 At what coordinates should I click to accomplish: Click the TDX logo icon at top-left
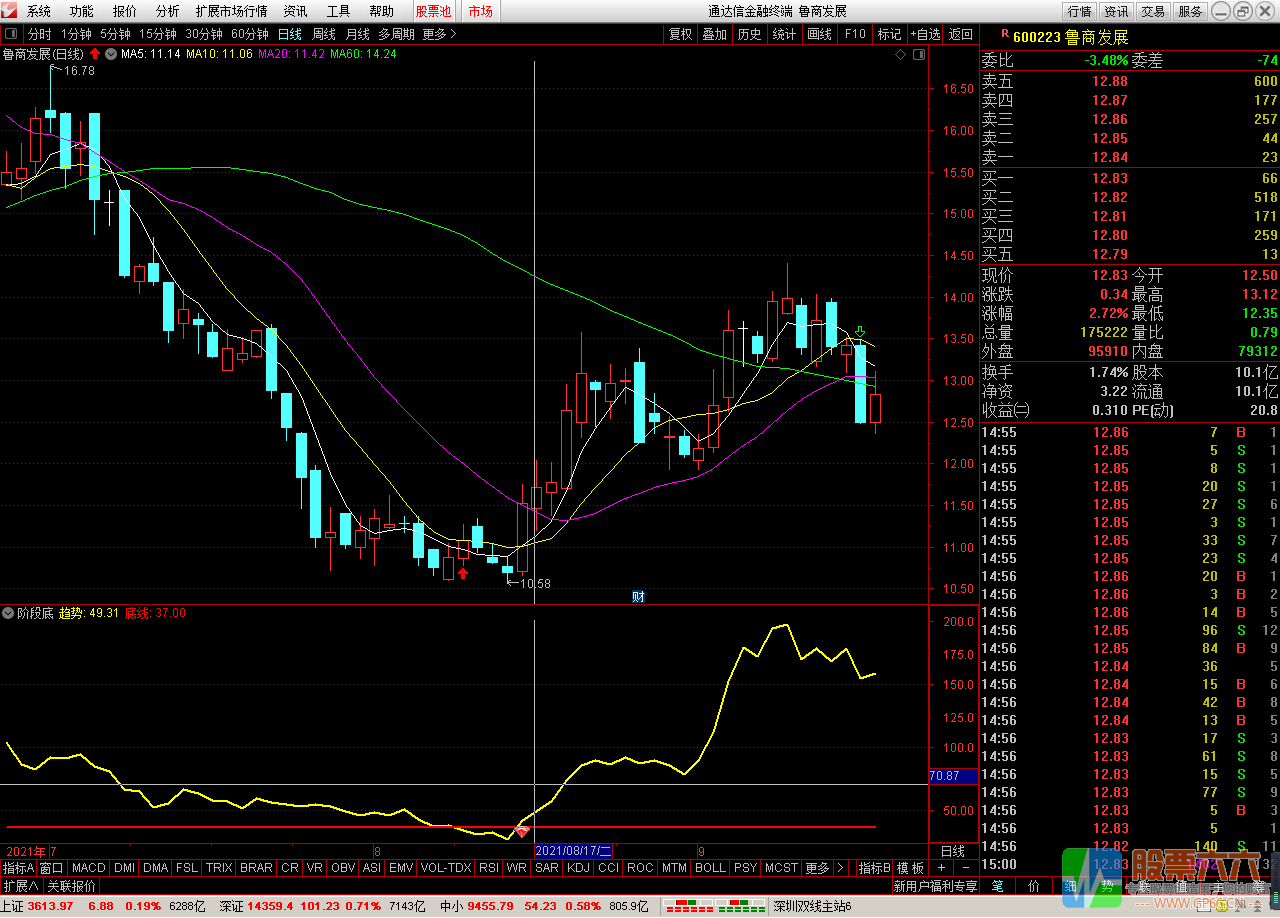(x=10, y=11)
